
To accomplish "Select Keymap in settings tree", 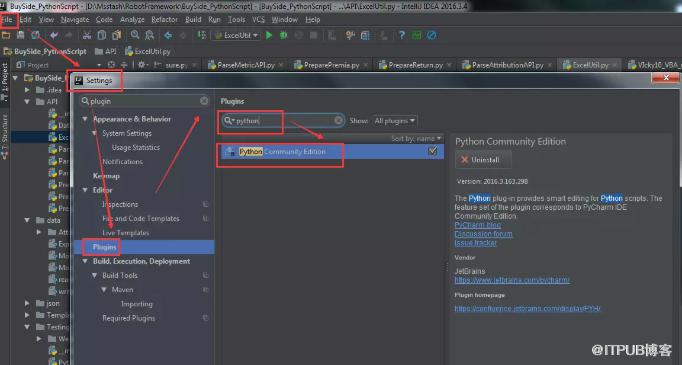I will [x=106, y=176].
